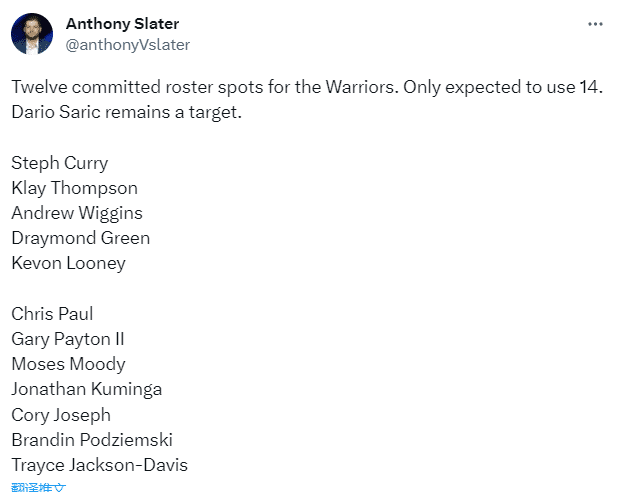Click the Steph Curry line
Viewport: 621px width, 492px height.
[60, 163]
